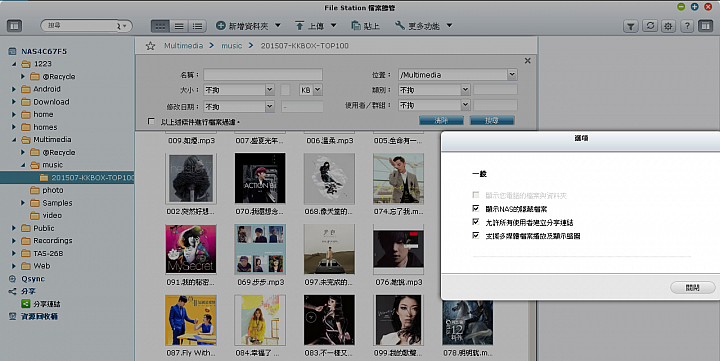Expand the Recordings folder
This screenshot has height=361, width=720.
point(14,241)
